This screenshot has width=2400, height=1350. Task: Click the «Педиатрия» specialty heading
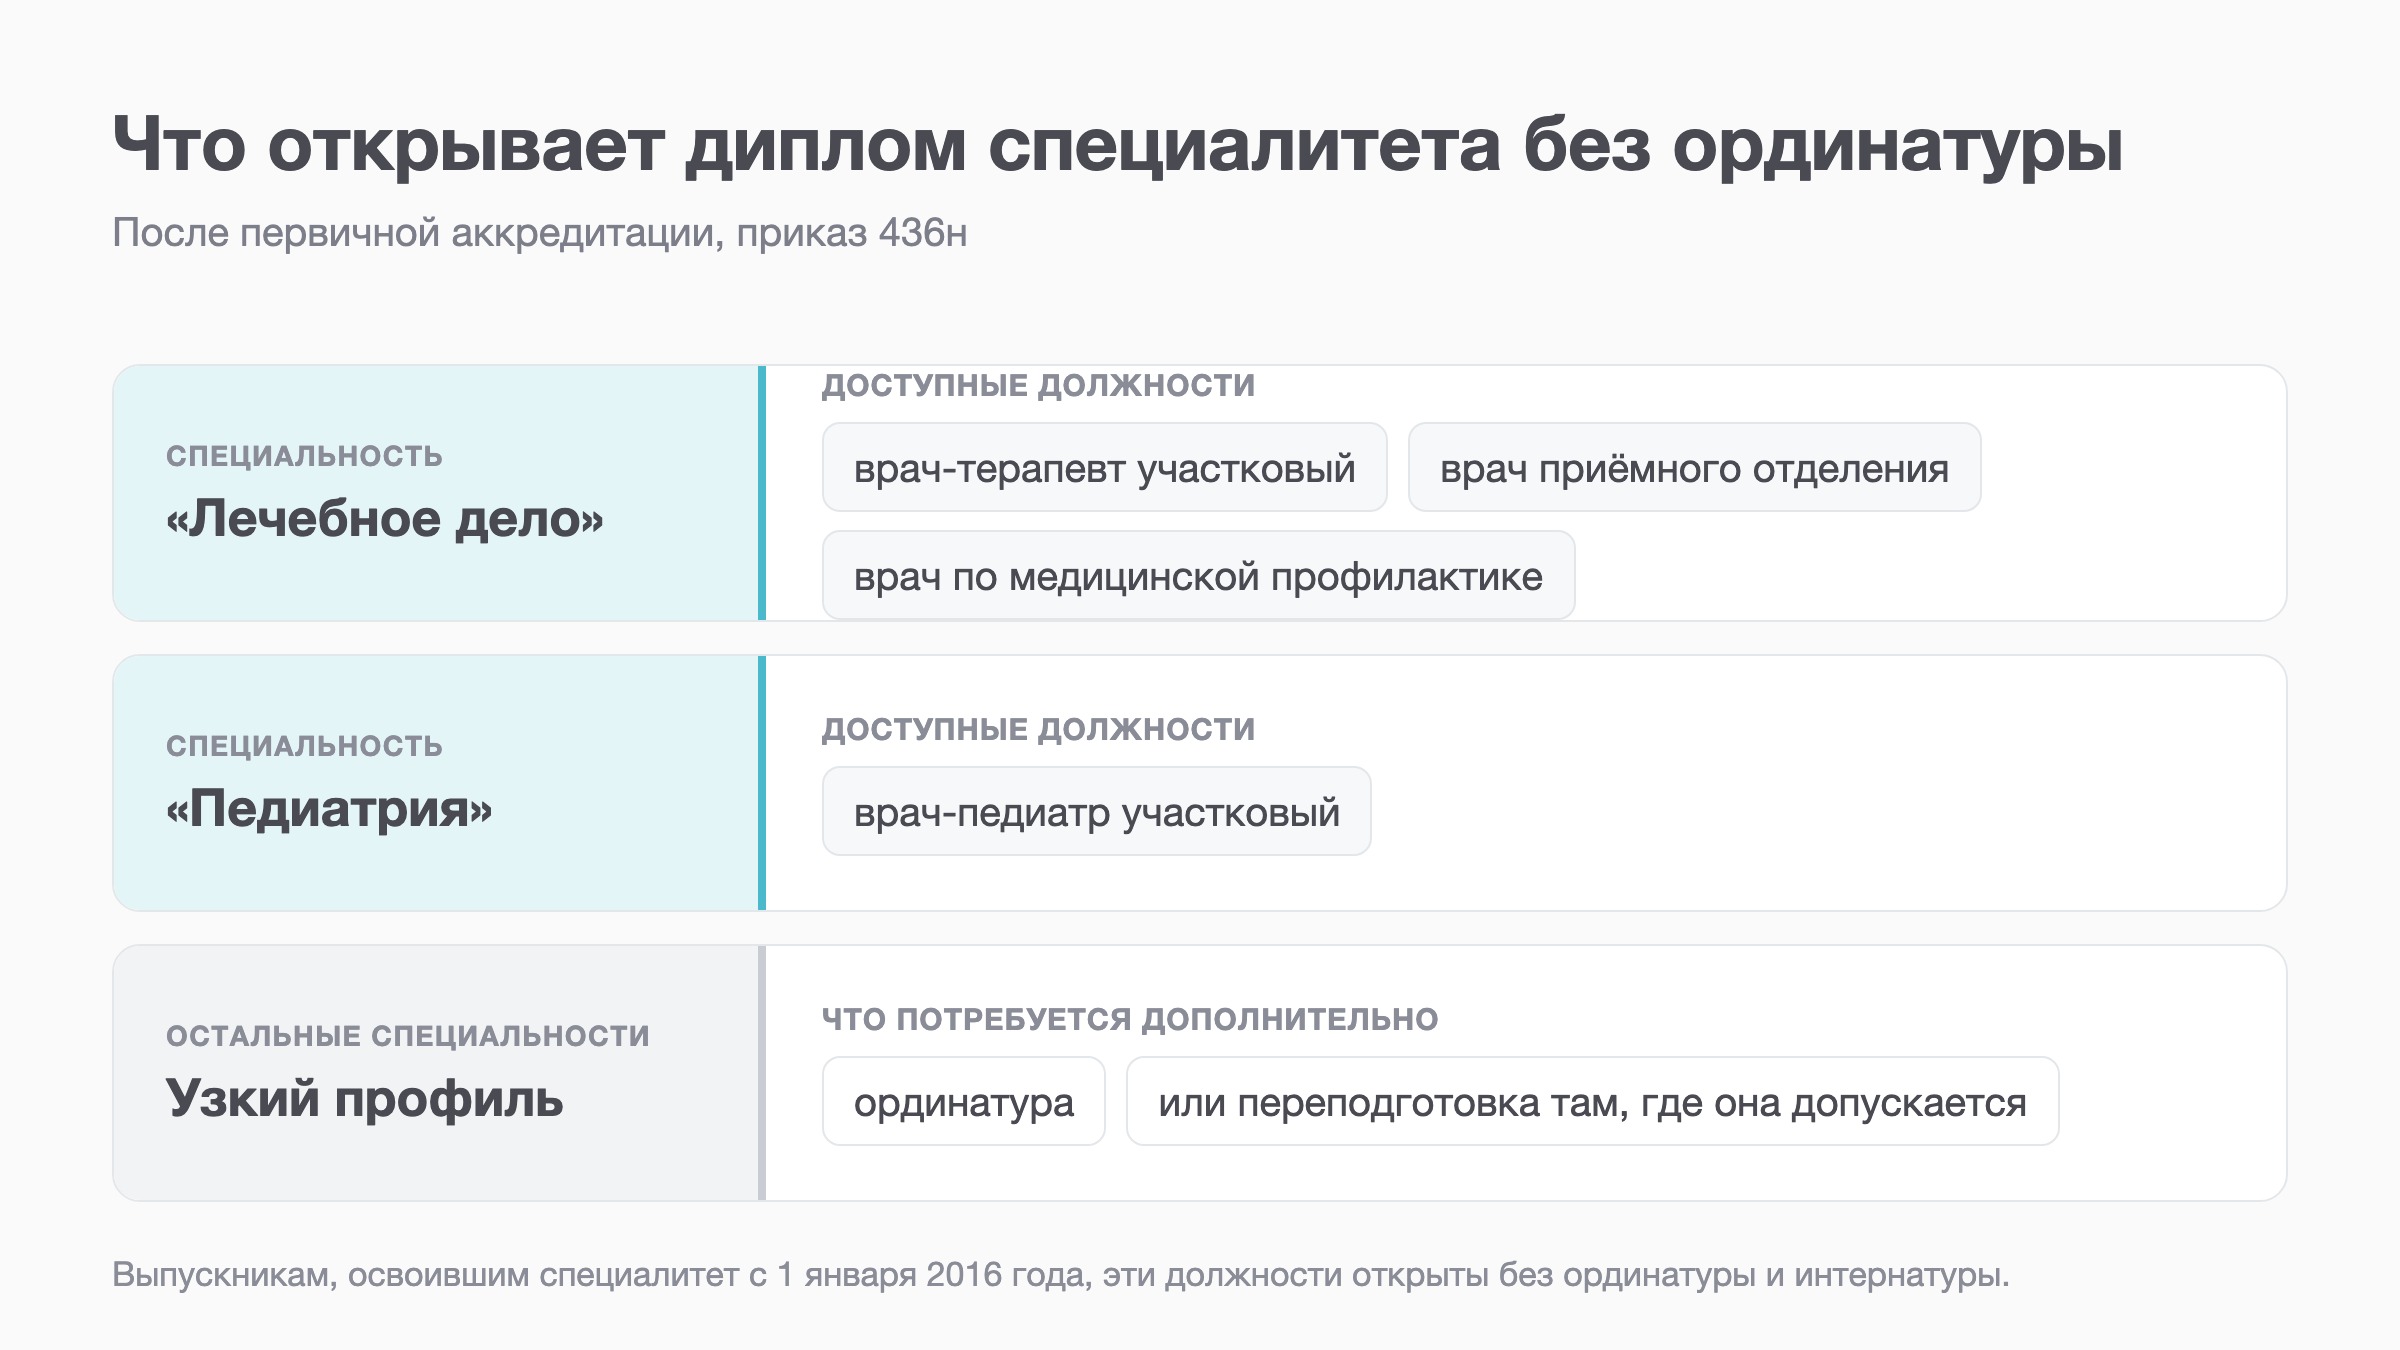(329, 809)
